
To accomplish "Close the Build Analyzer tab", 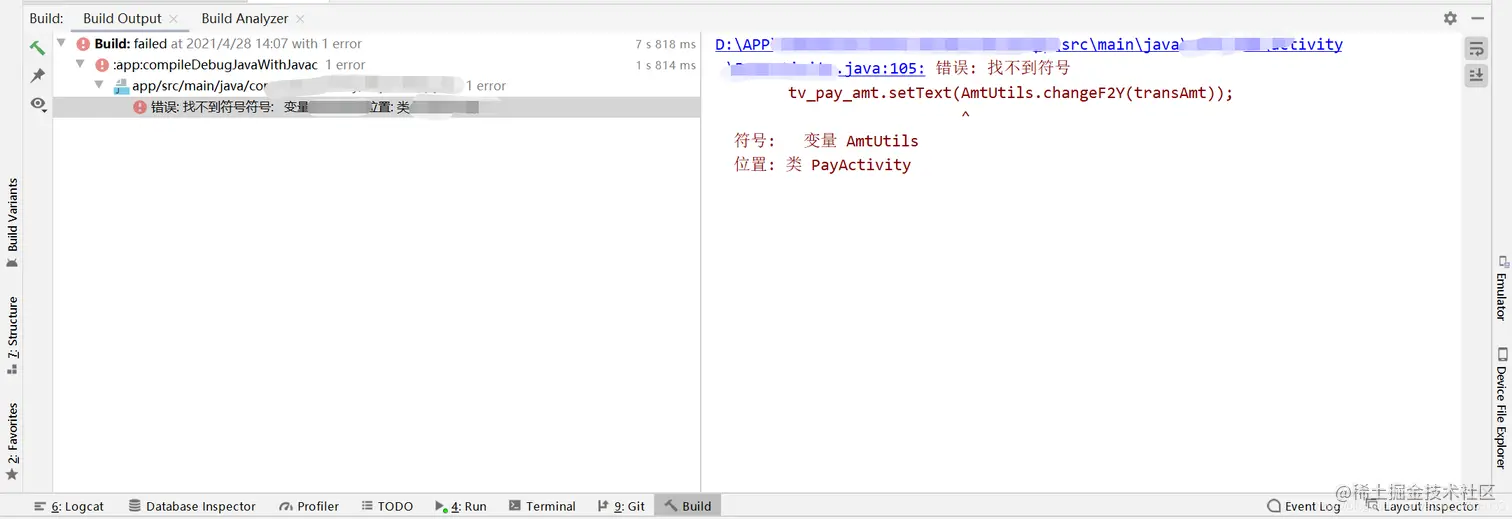I will click(x=301, y=19).
